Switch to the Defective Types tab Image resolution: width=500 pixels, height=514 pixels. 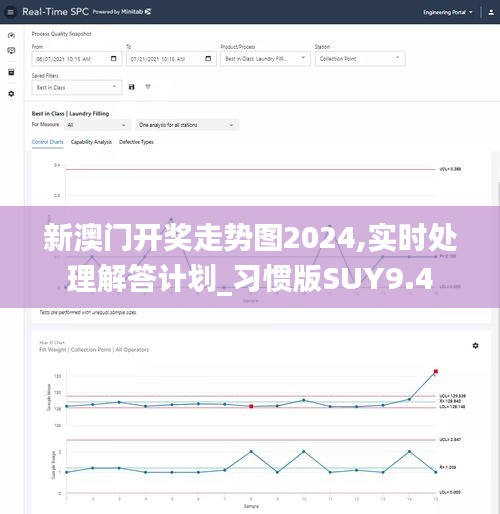tap(136, 142)
